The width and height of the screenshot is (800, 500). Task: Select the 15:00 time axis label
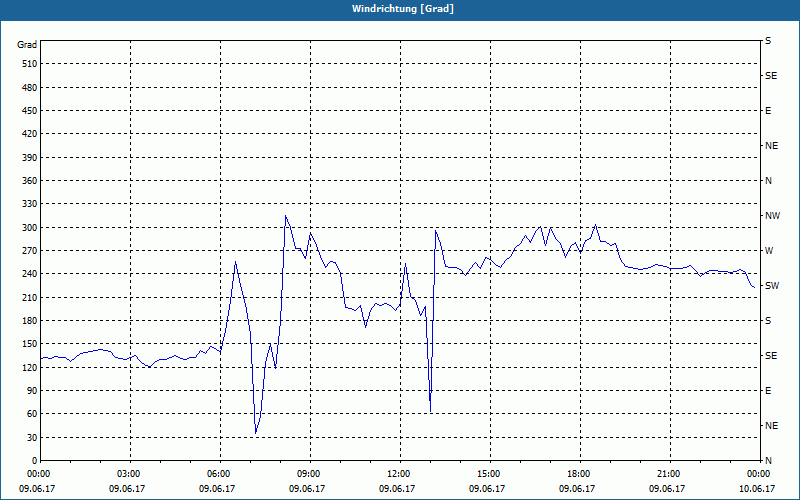(488, 473)
